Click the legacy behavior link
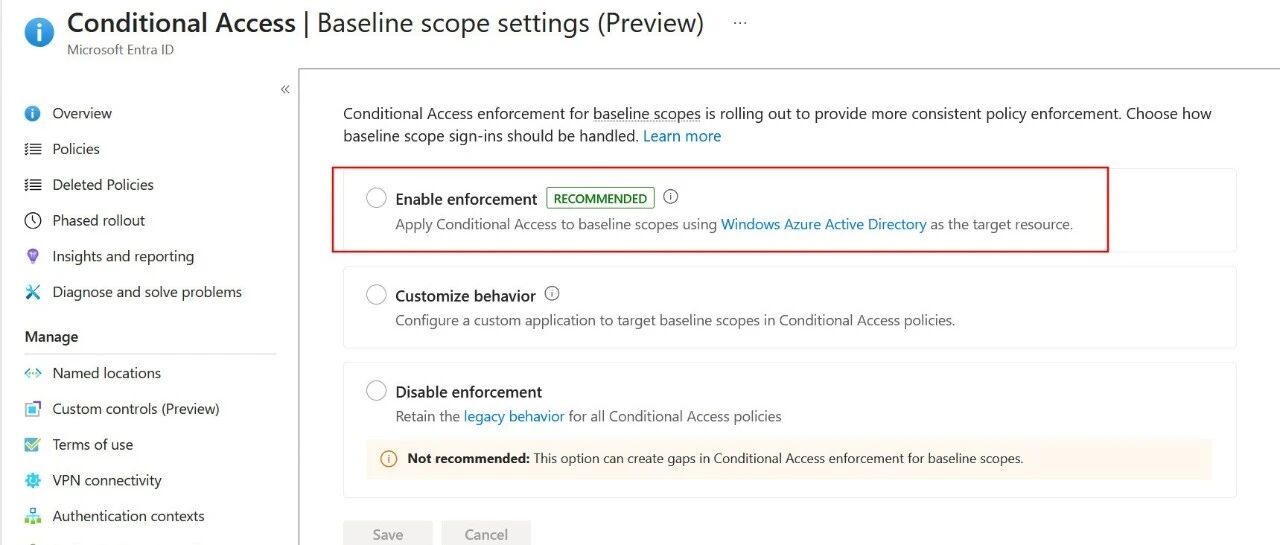The height and width of the screenshot is (545, 1280). [514, 416]
